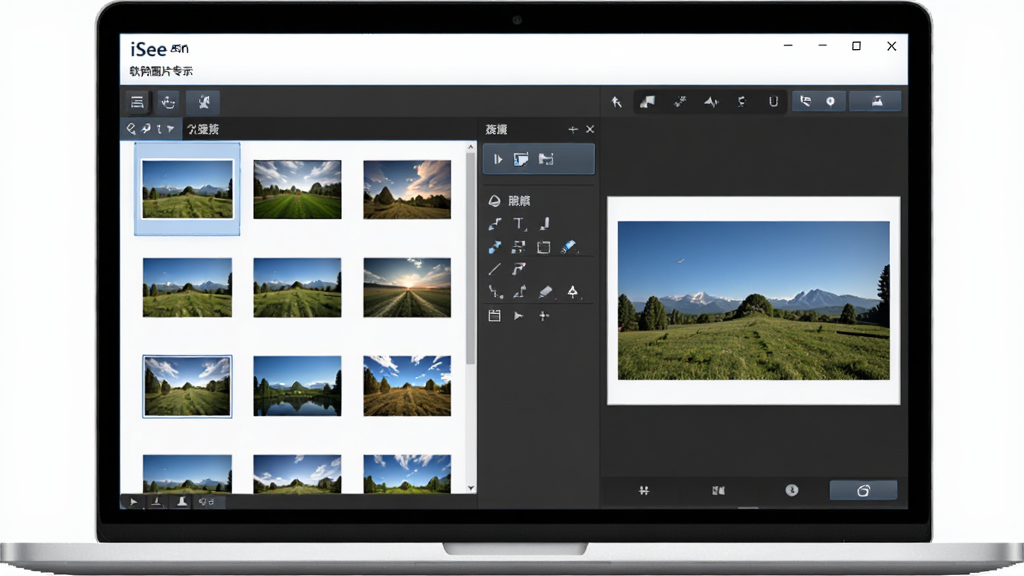The image size is (1024, 576).
Task: Click the gray flag arrow beside the calendar icon
Action: (x=519, y=316)
